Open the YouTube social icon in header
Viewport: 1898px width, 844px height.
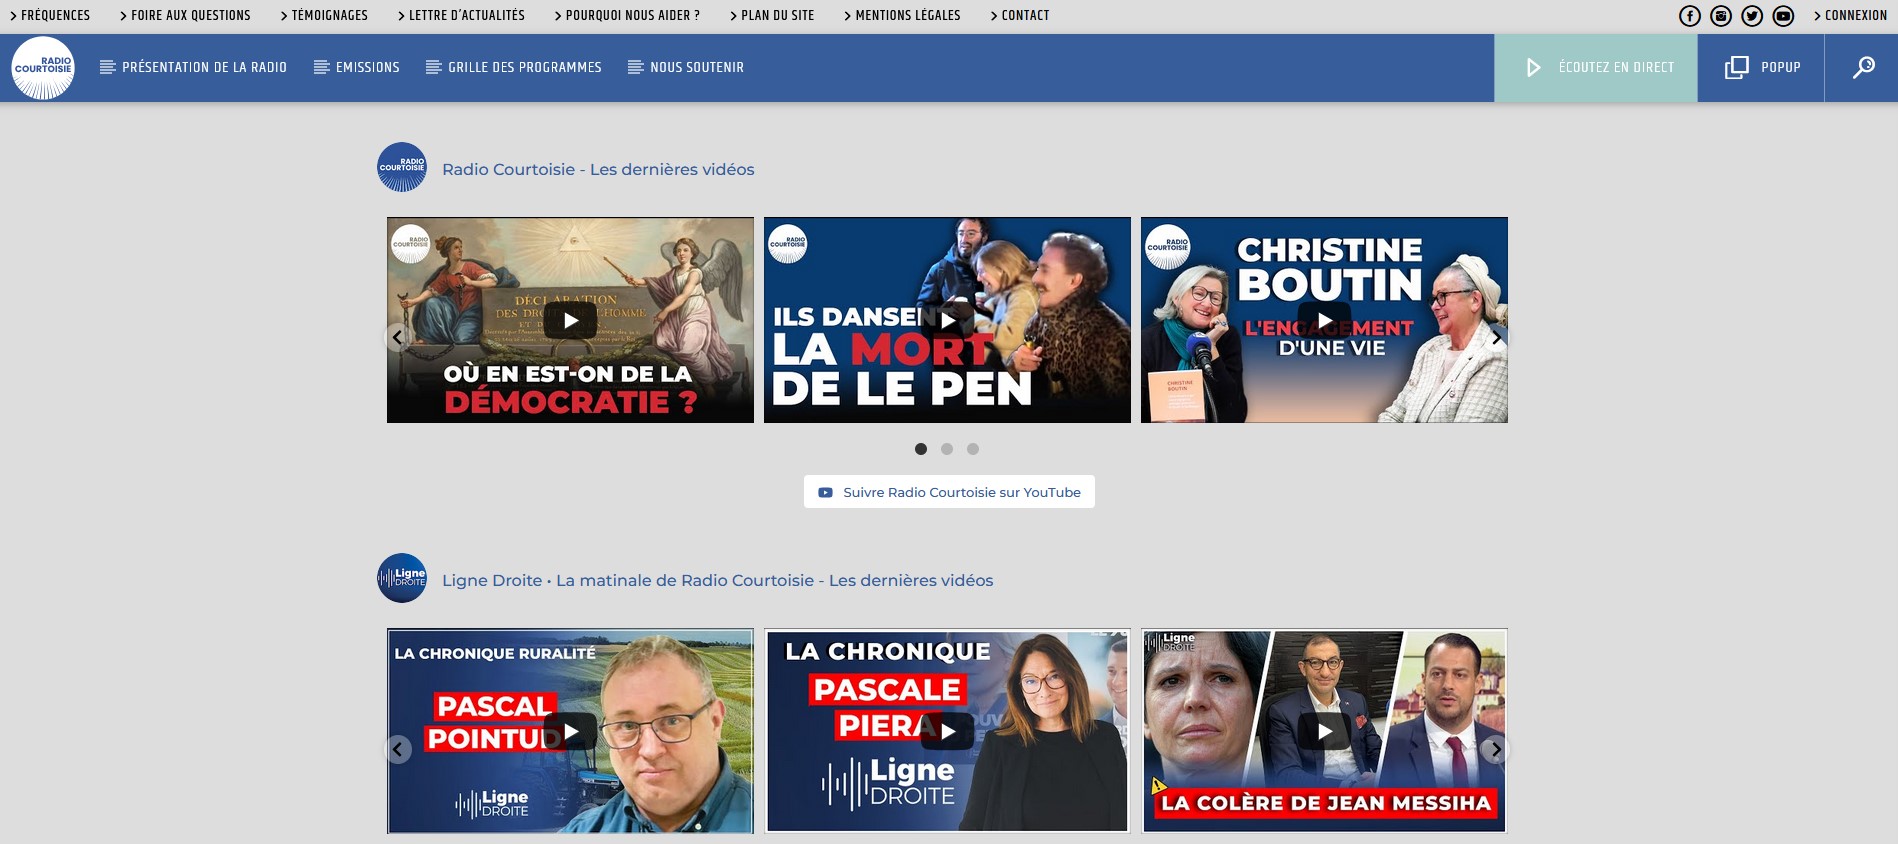(x=1783, y=16)
